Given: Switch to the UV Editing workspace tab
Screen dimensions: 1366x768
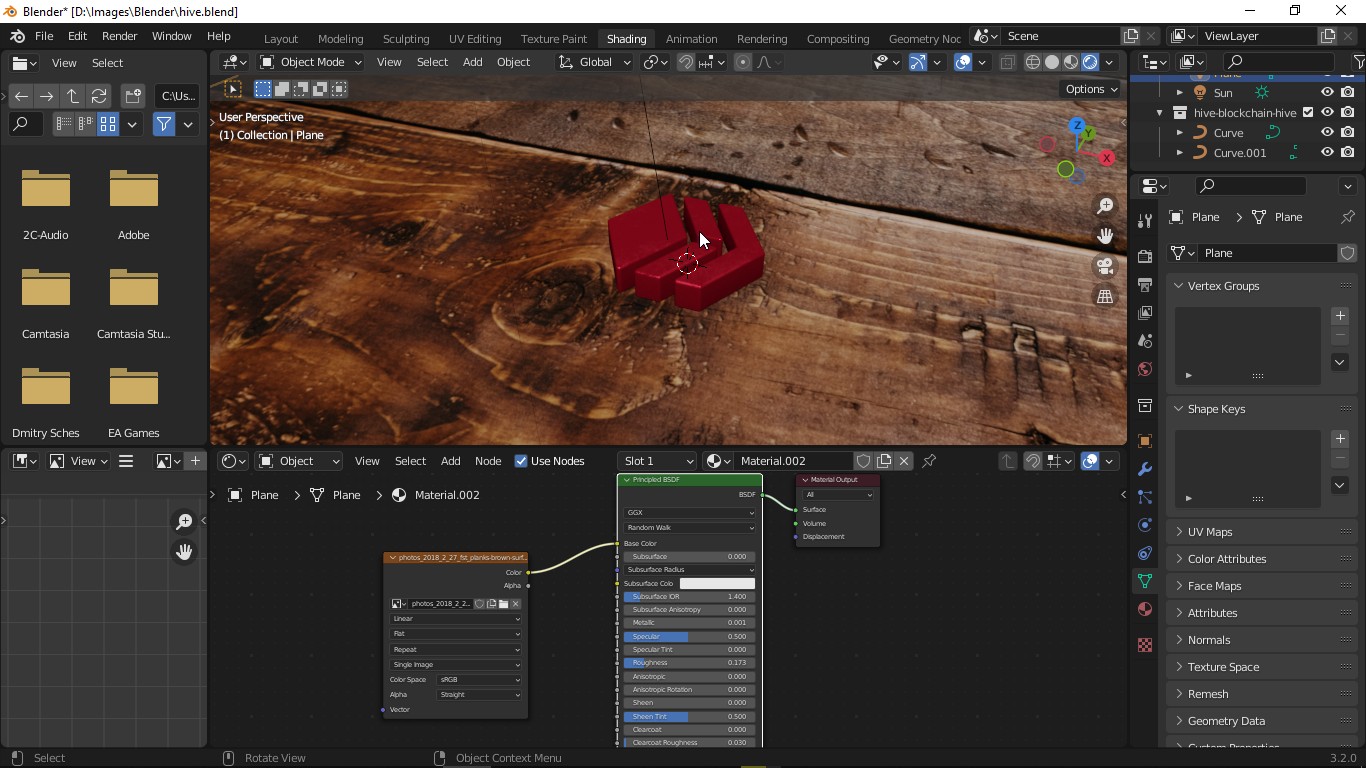Looking at the screenshot, I should click(x=475, y=38).
